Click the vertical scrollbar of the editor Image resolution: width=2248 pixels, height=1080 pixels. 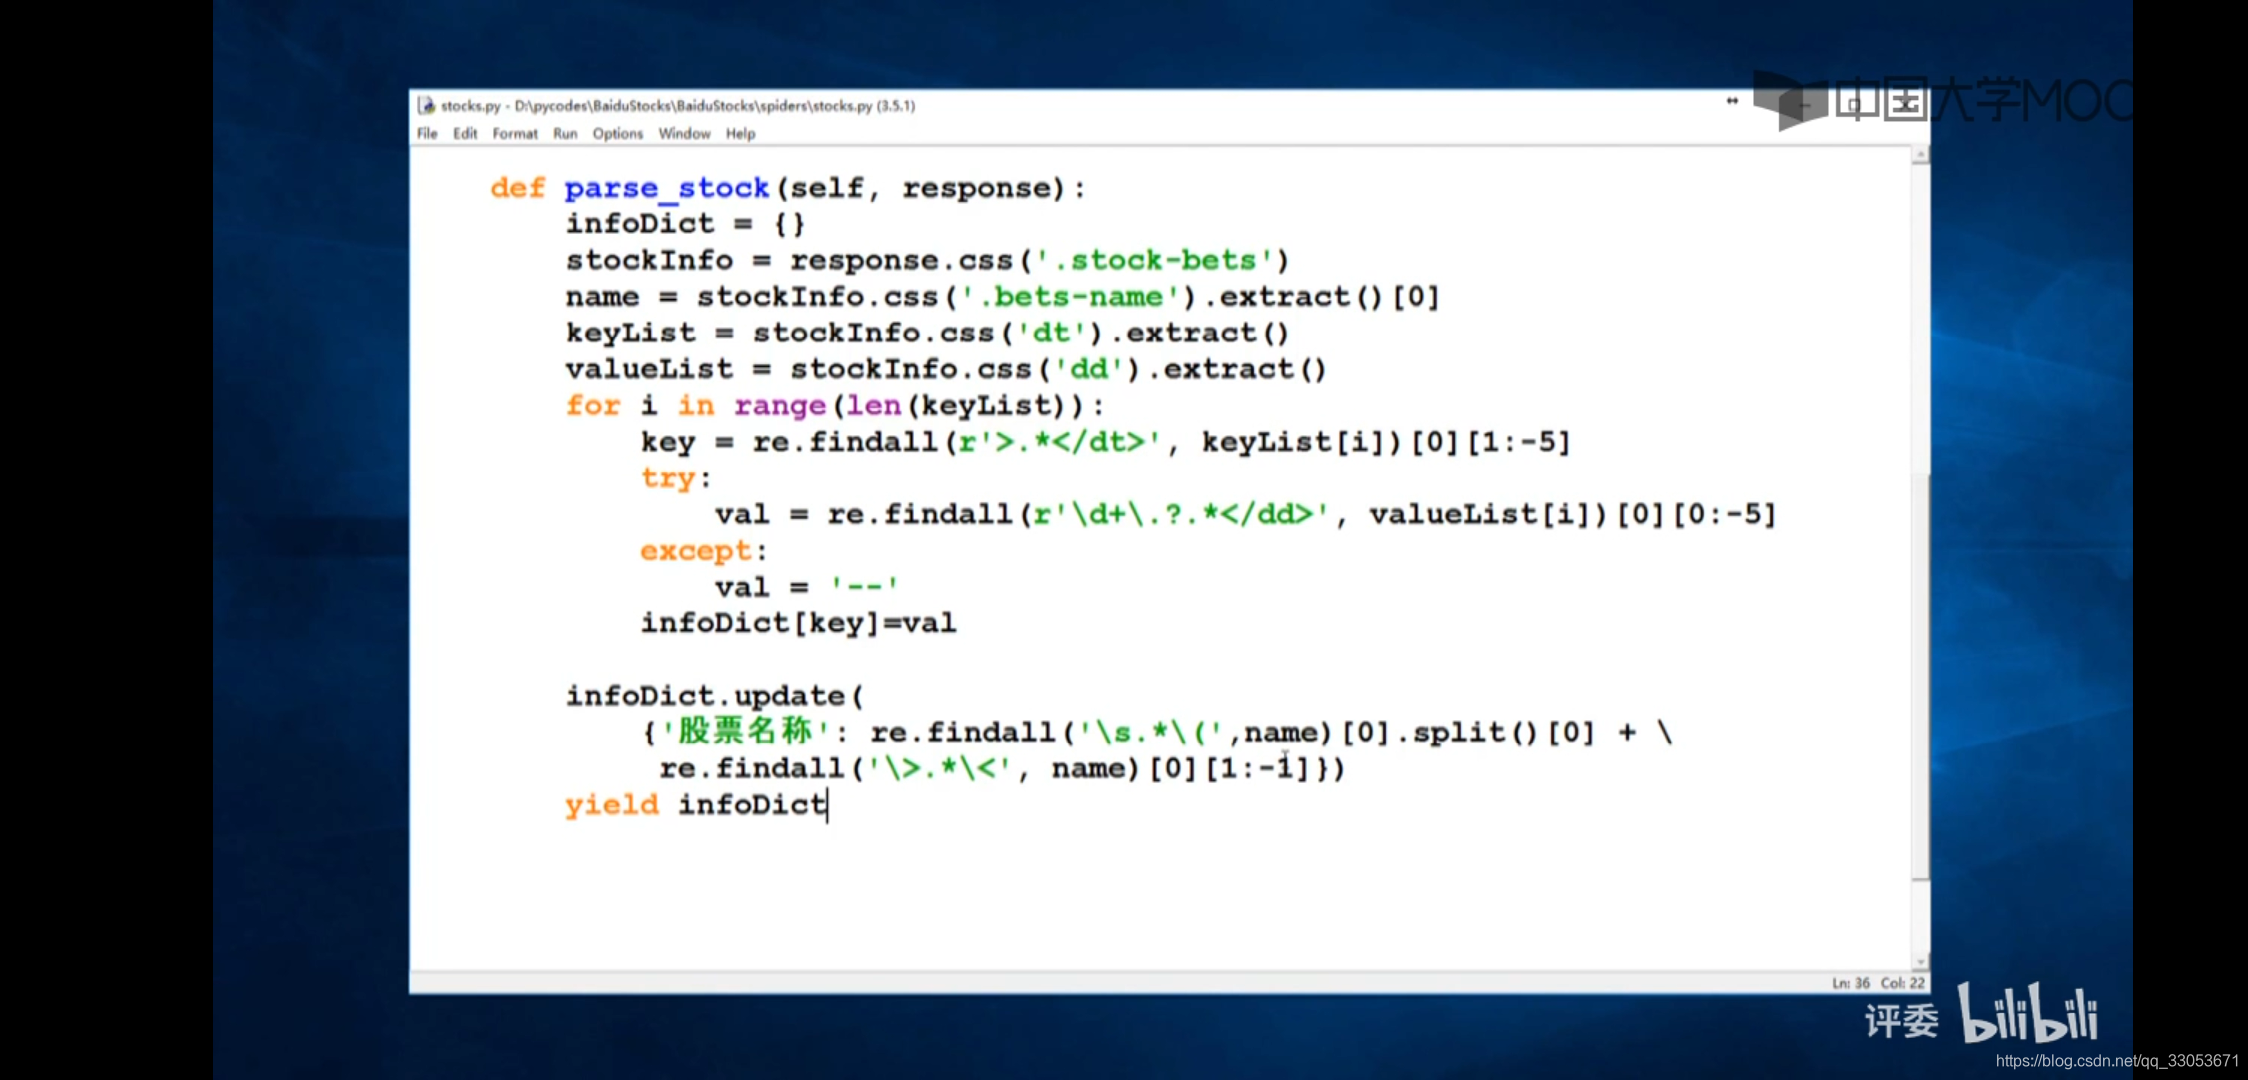tap(1919, 560)
